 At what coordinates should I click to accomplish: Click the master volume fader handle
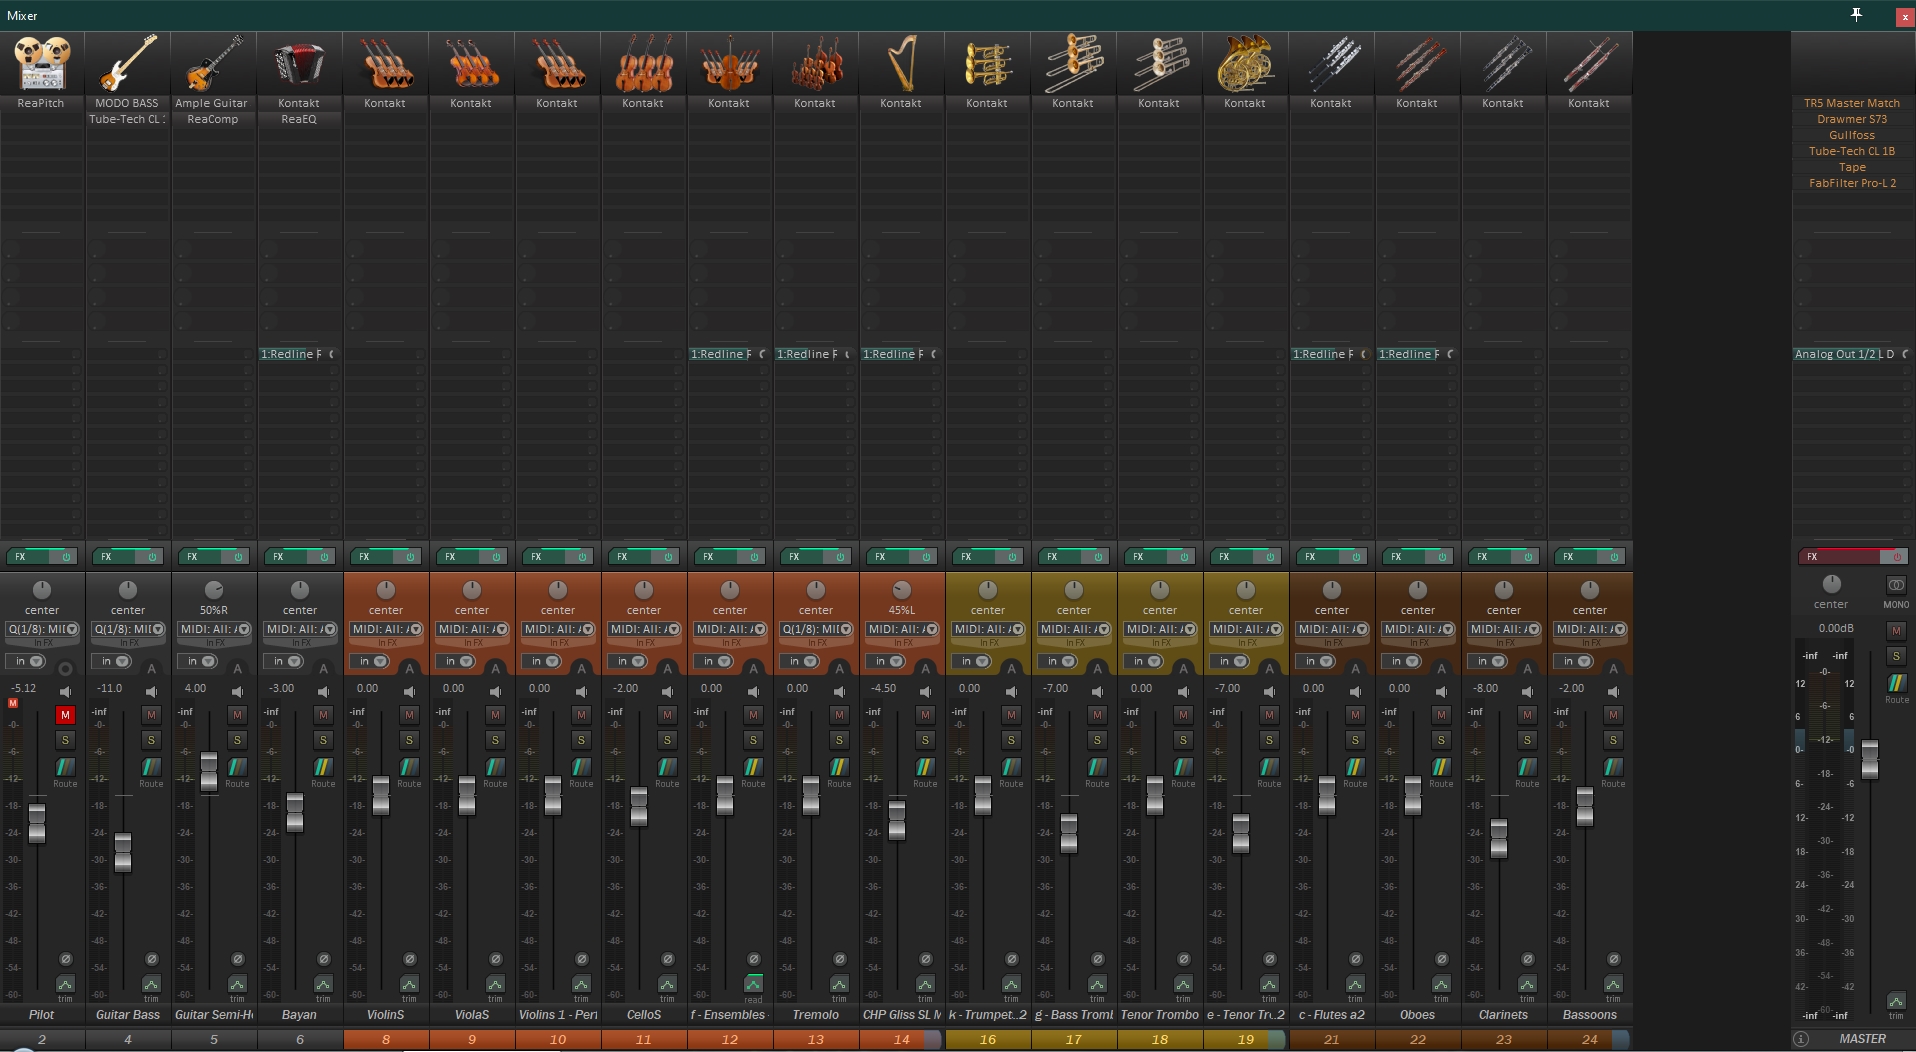[x=1869, y=759]
